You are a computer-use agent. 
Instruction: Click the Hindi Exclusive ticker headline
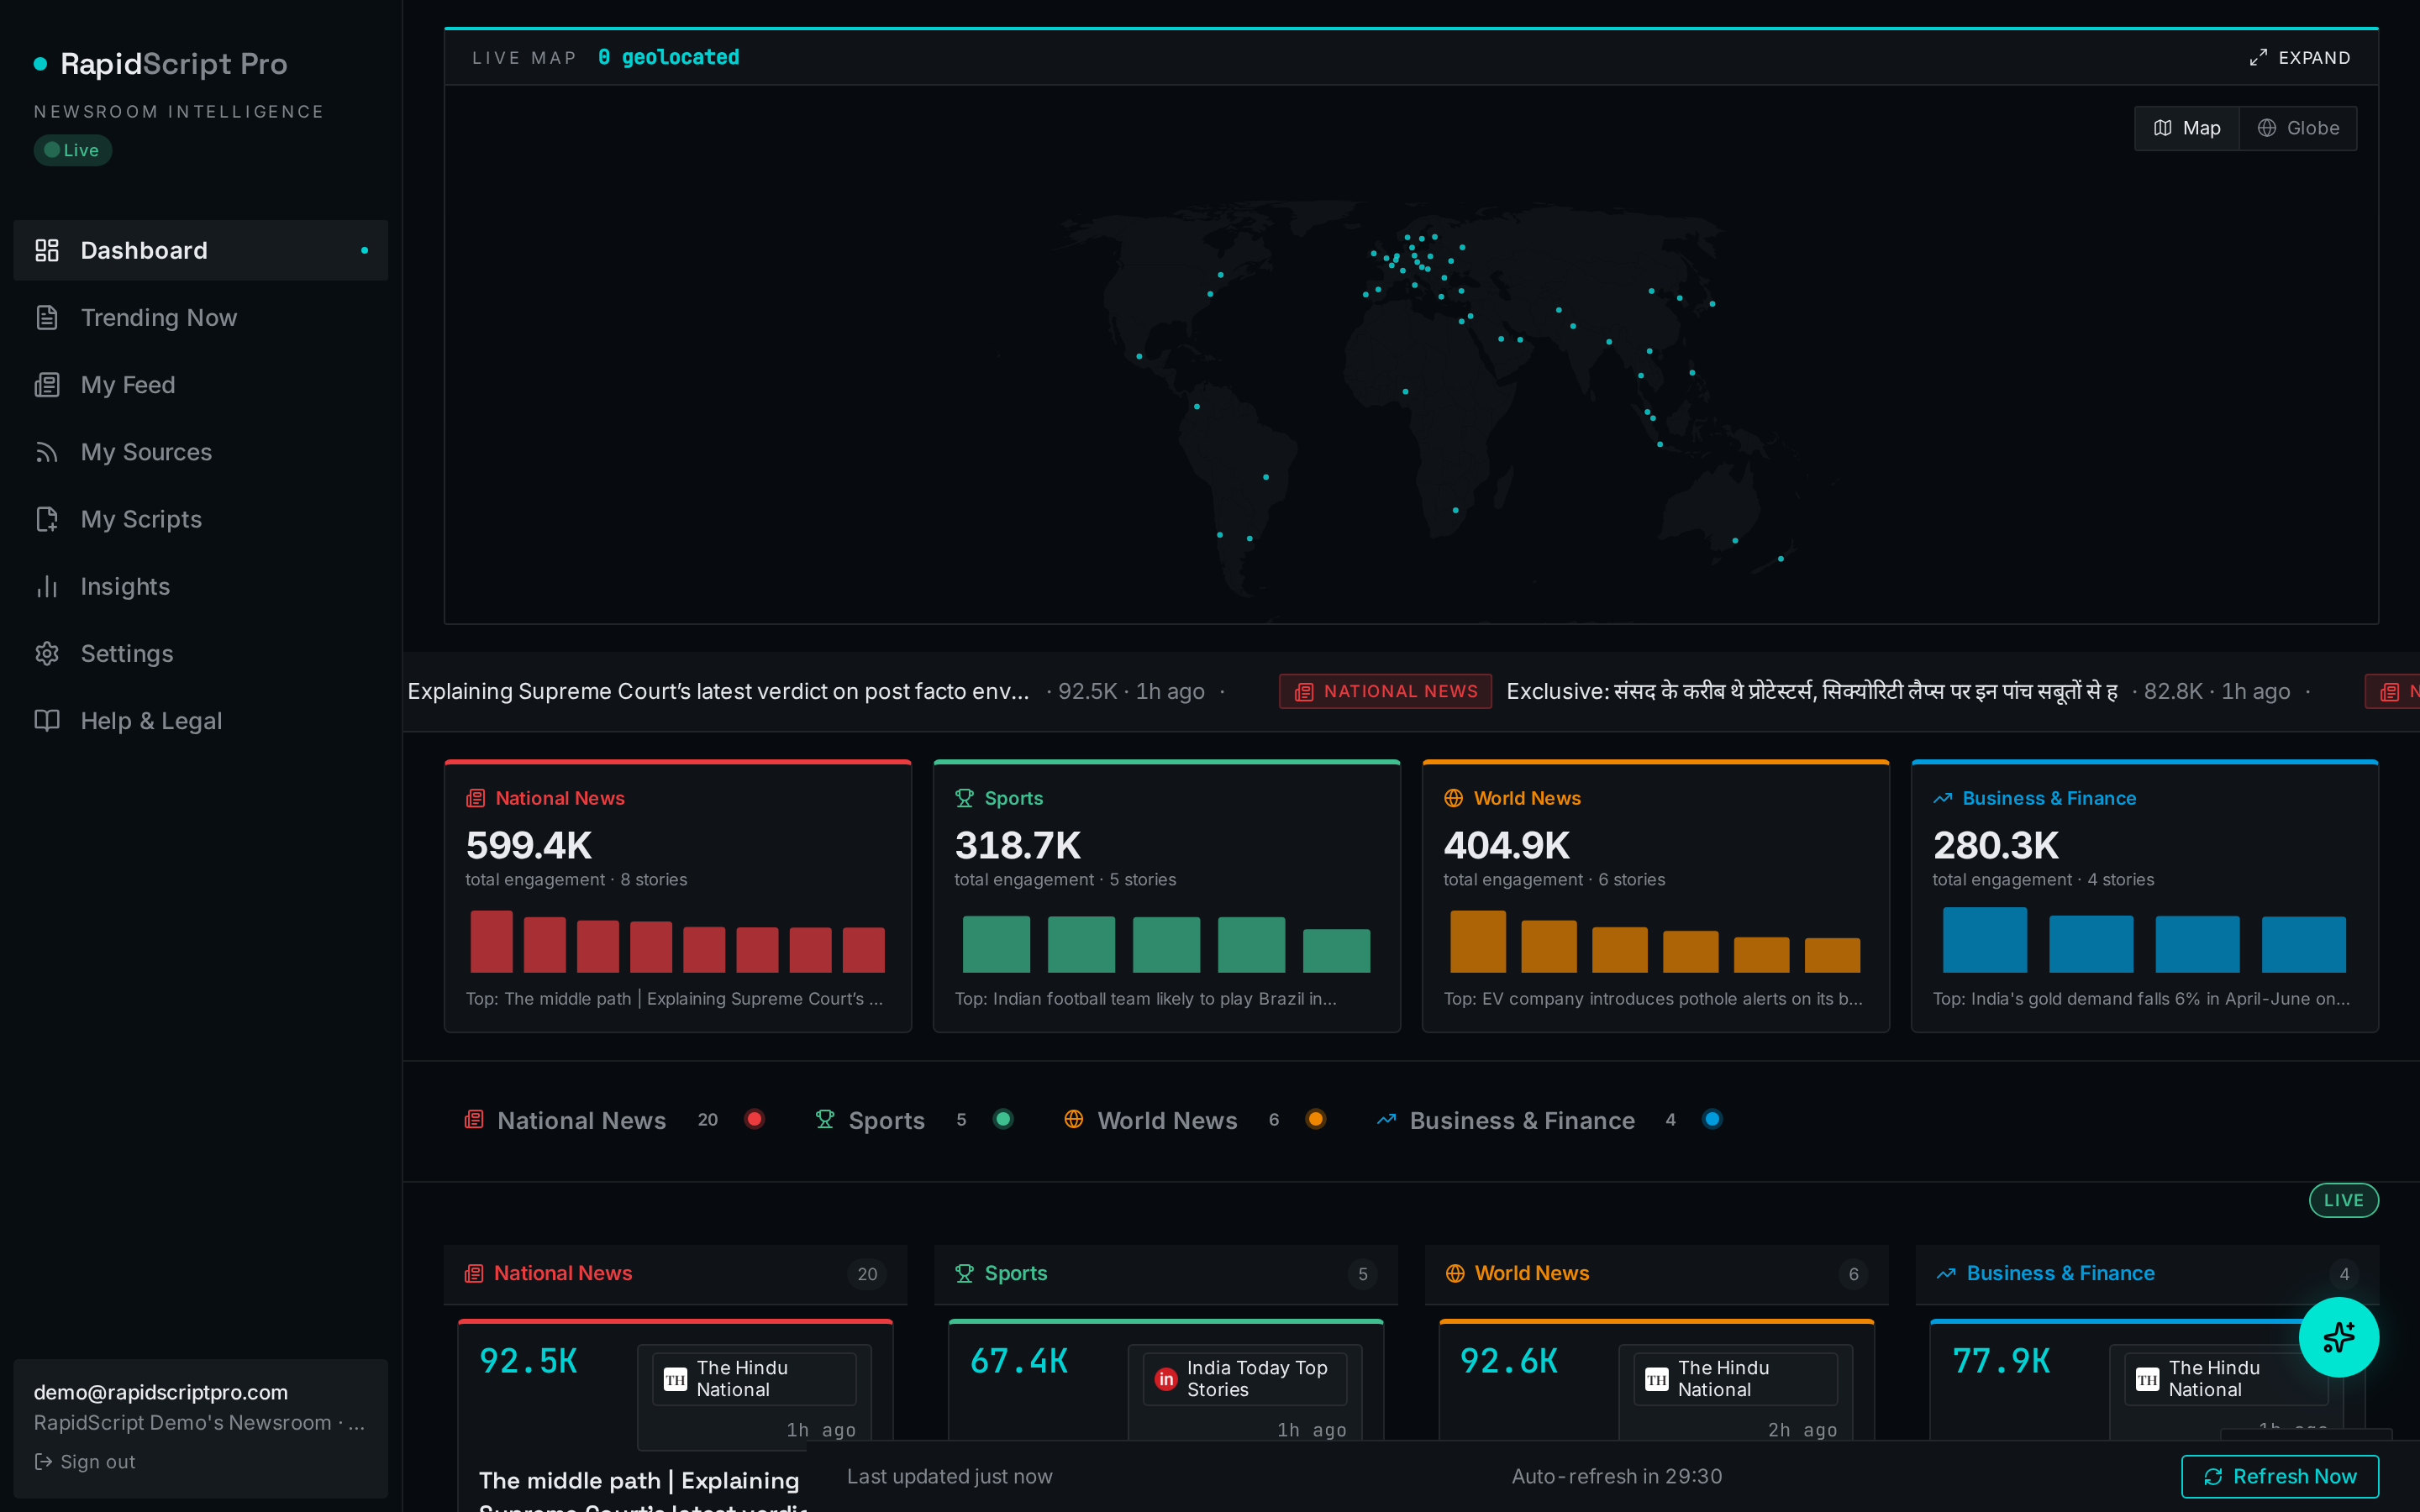coord(1812,691)
